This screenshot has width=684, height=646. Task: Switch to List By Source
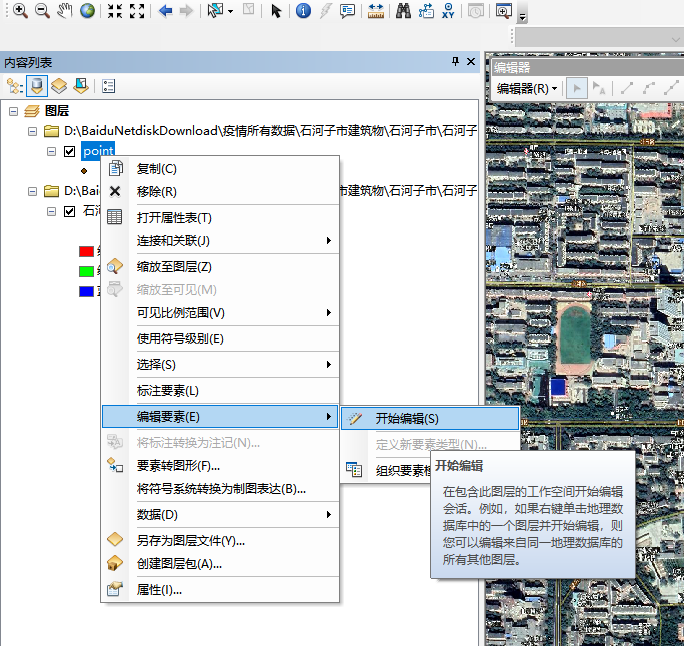[x=37, y=85]
